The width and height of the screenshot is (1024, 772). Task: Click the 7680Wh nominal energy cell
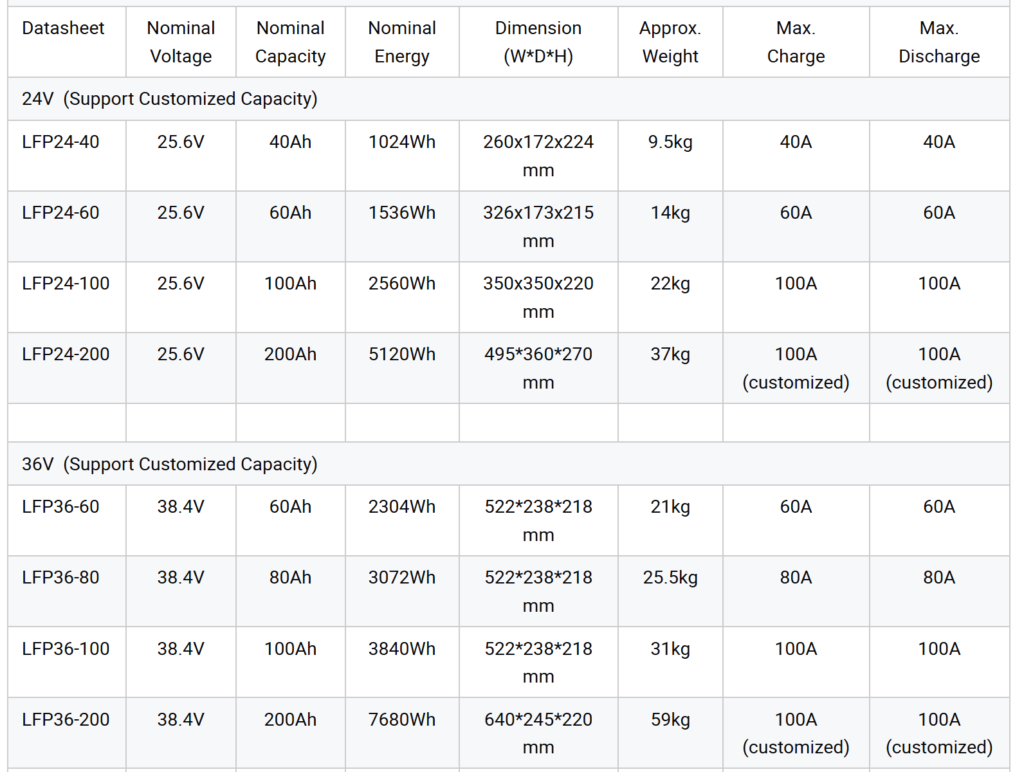(402, 720)
